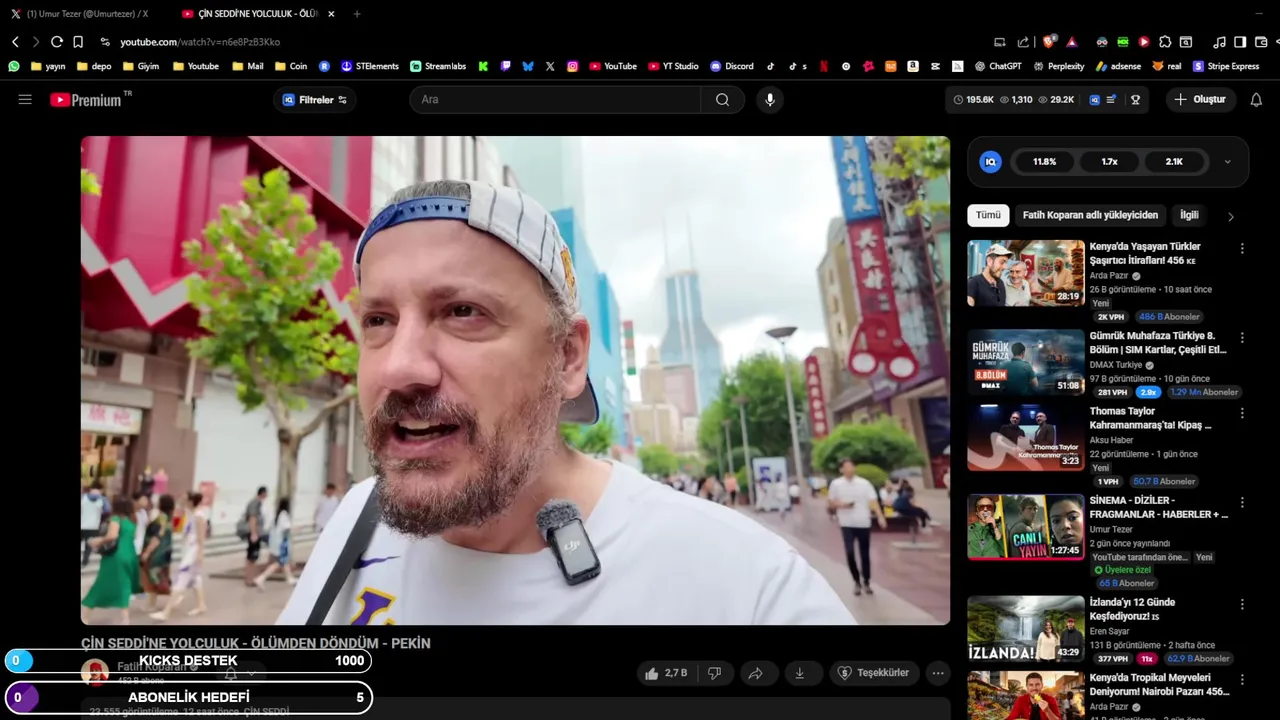
Task: Click the Teşekkürler thanks button
Action: point(872,673)
